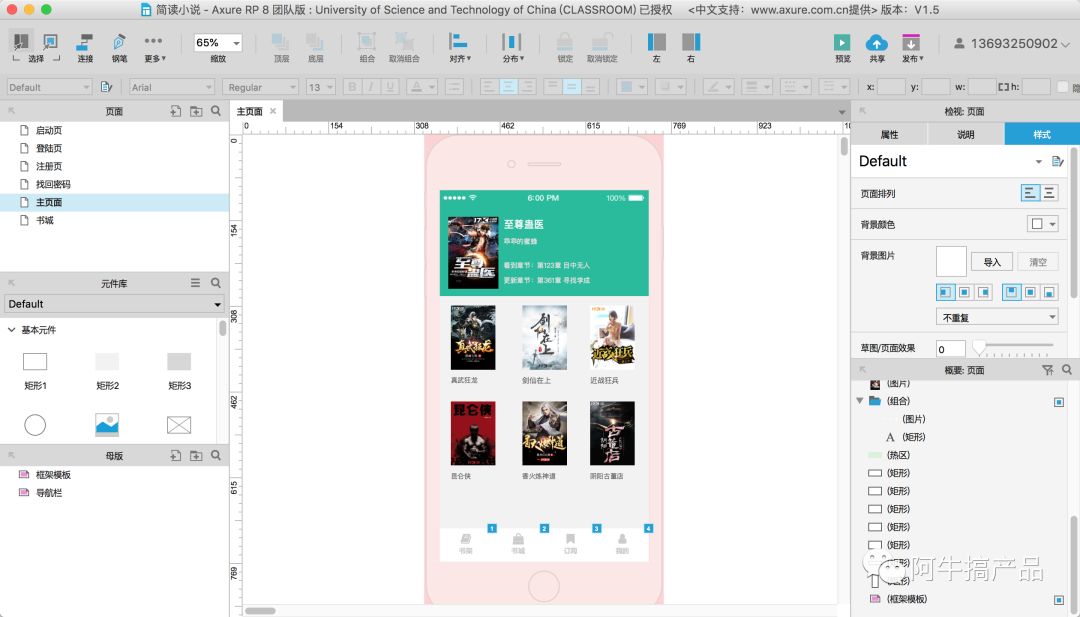Switch to the 说明 tab
The height and width of the screenshot is (617, 1080).
pos(966,134)
